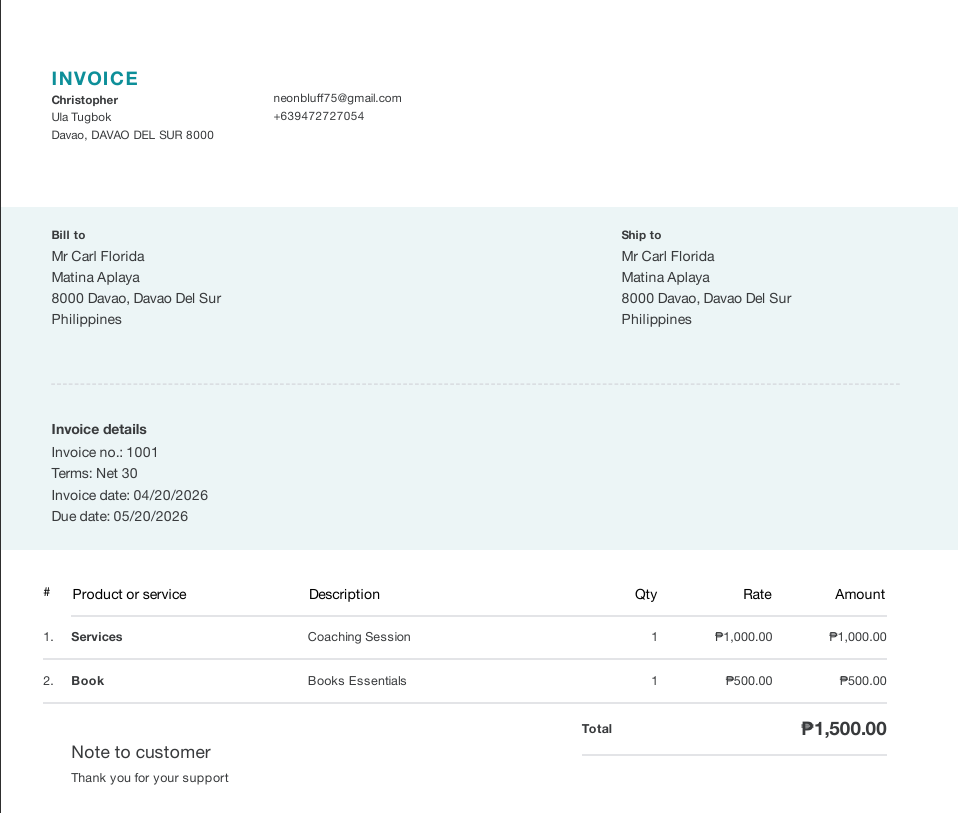The width and height of the screenshot is (958, 813).
Task: Click Mr Carl Florida under Bill to
Action: (x=98, y=257)
